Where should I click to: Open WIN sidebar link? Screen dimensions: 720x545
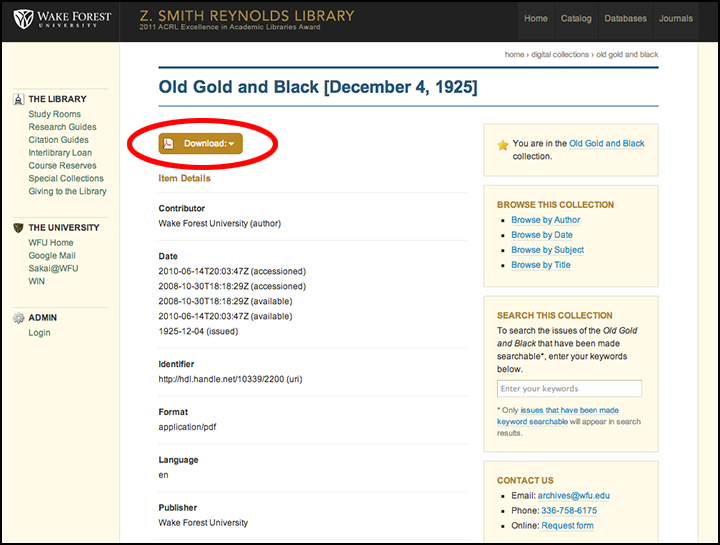[x=37, y=281]
